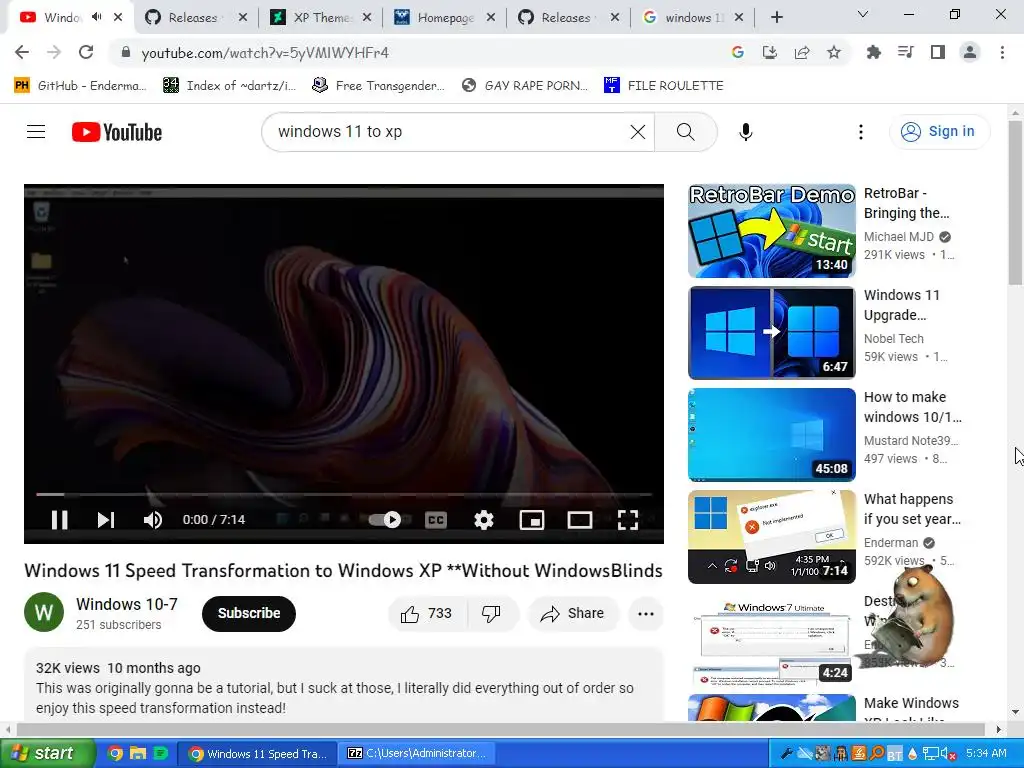The image size is (1024, 768).
Task: Switch to the XP Themes tab
Action: [x=321, y=18]
